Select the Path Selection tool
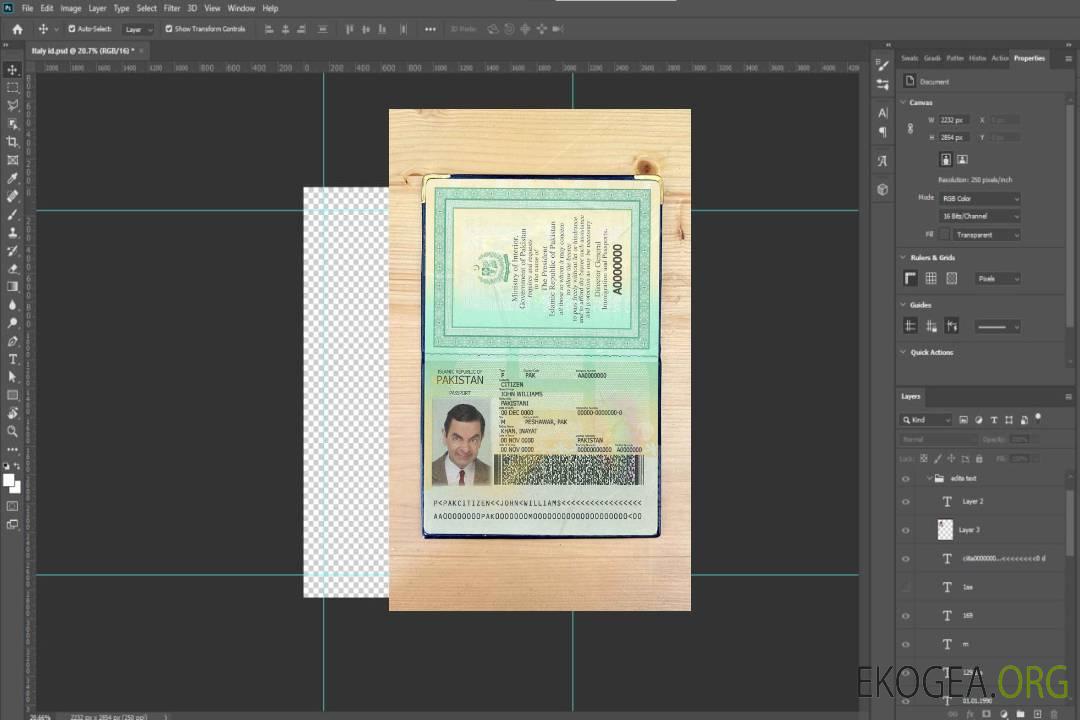 pos(12,377)
